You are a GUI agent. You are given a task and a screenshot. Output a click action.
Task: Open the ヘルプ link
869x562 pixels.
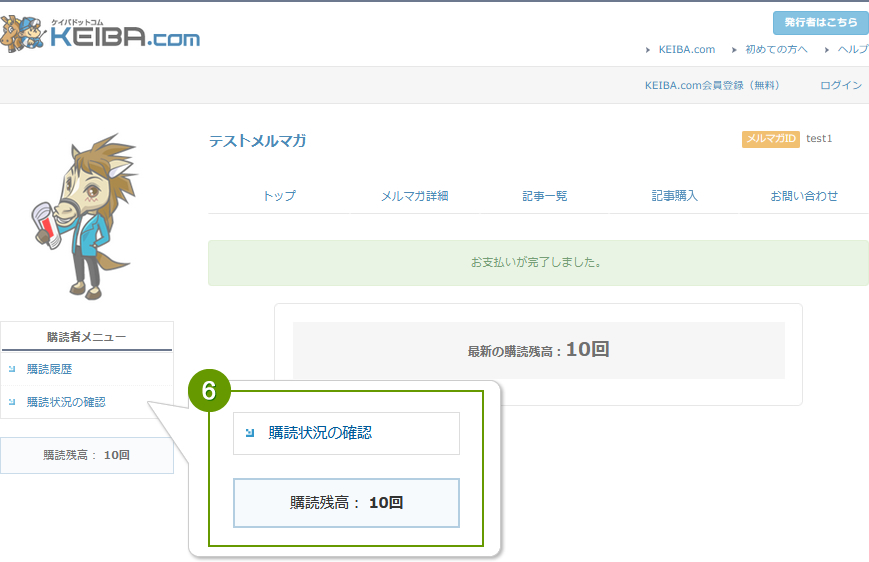point(853,49)
